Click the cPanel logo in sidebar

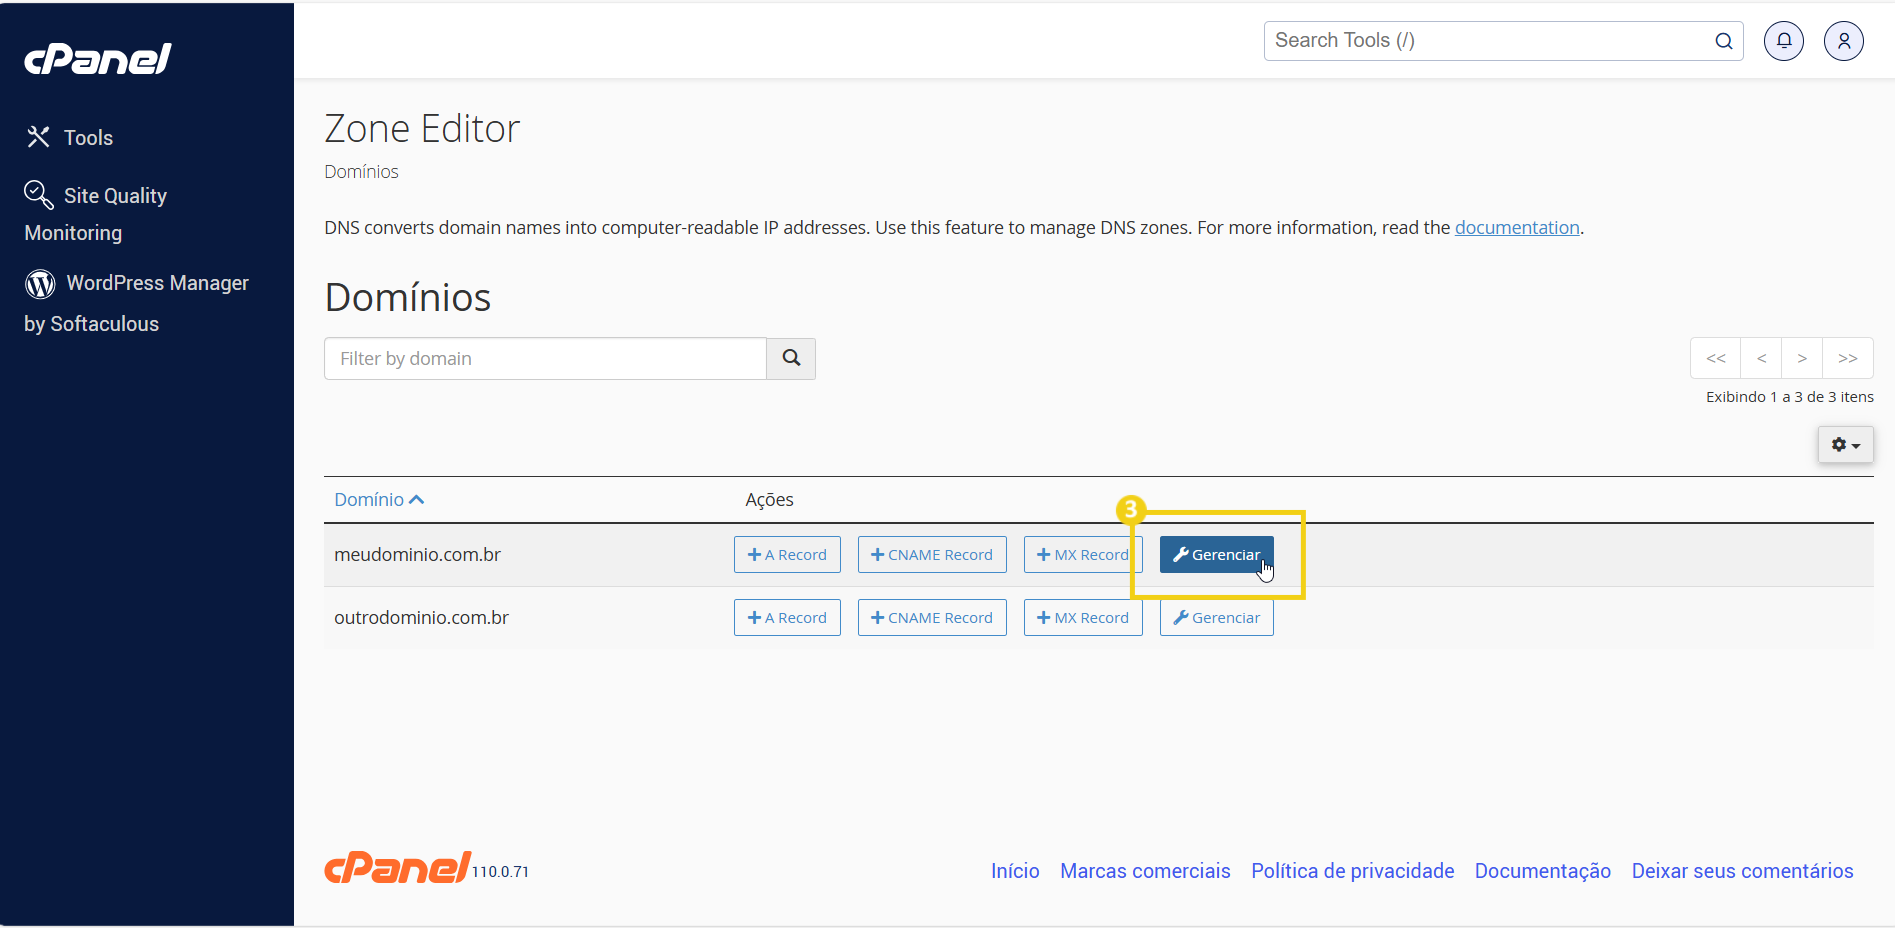(98, 59)
